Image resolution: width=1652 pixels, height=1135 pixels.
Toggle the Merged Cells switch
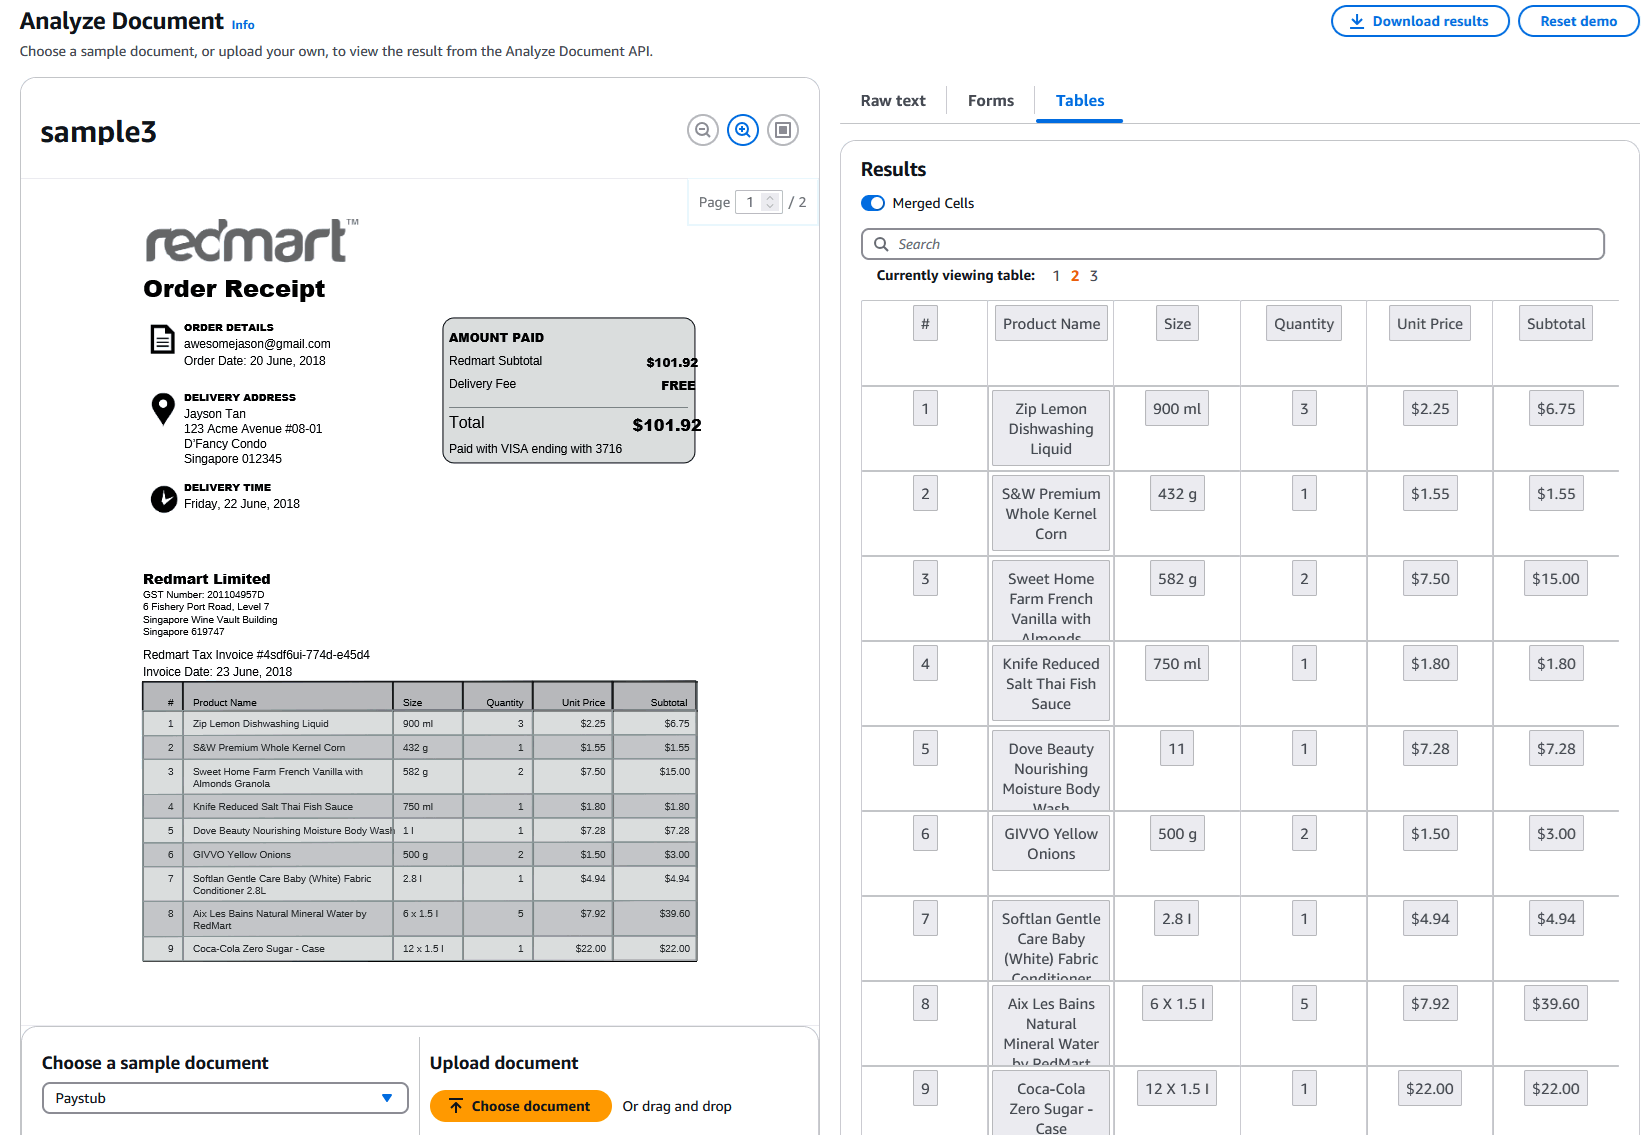click(x=873, y=203)
